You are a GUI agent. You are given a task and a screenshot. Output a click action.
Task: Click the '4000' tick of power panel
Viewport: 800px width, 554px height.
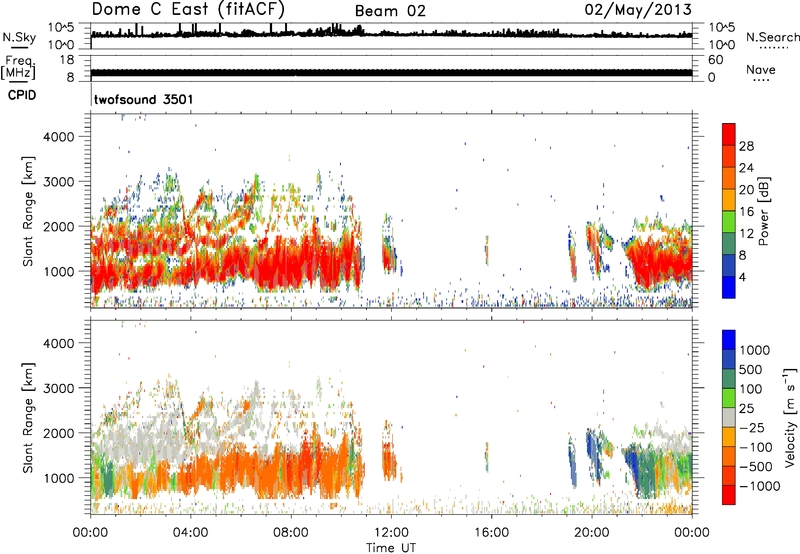[x=59, y=137]
